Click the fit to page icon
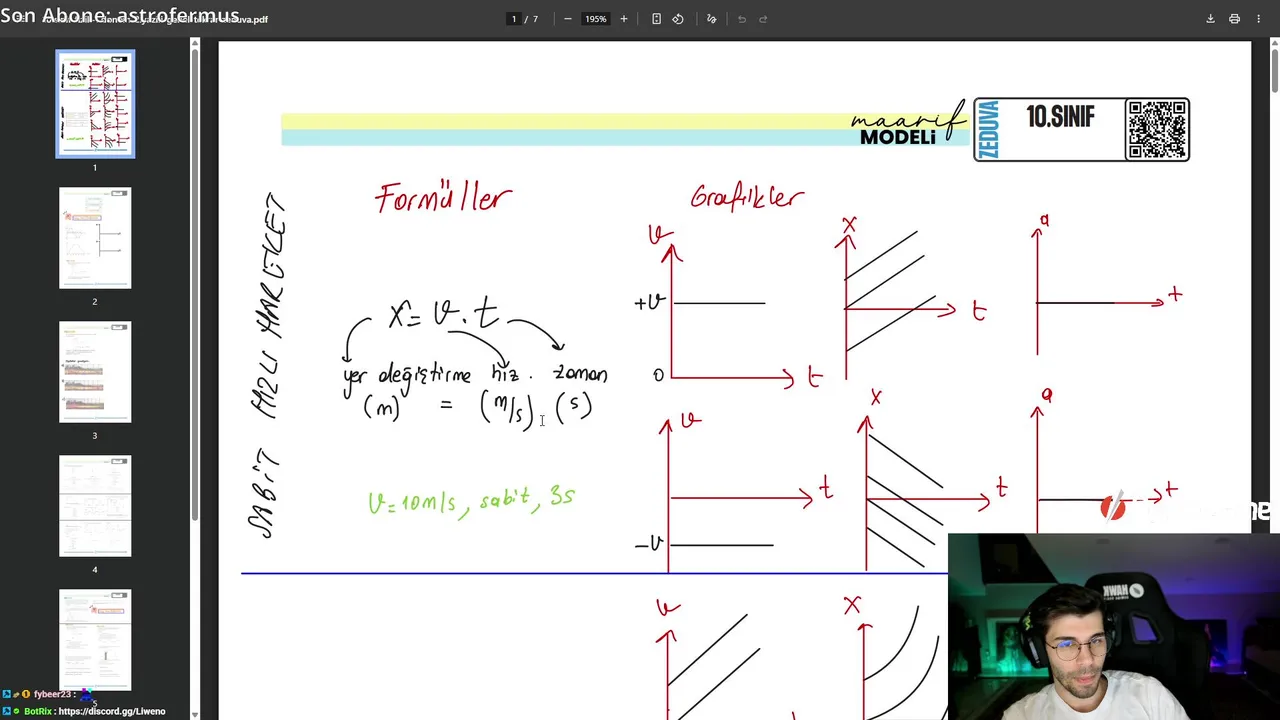This screenshot has width=1280, height=720. (x=656, y=19)
